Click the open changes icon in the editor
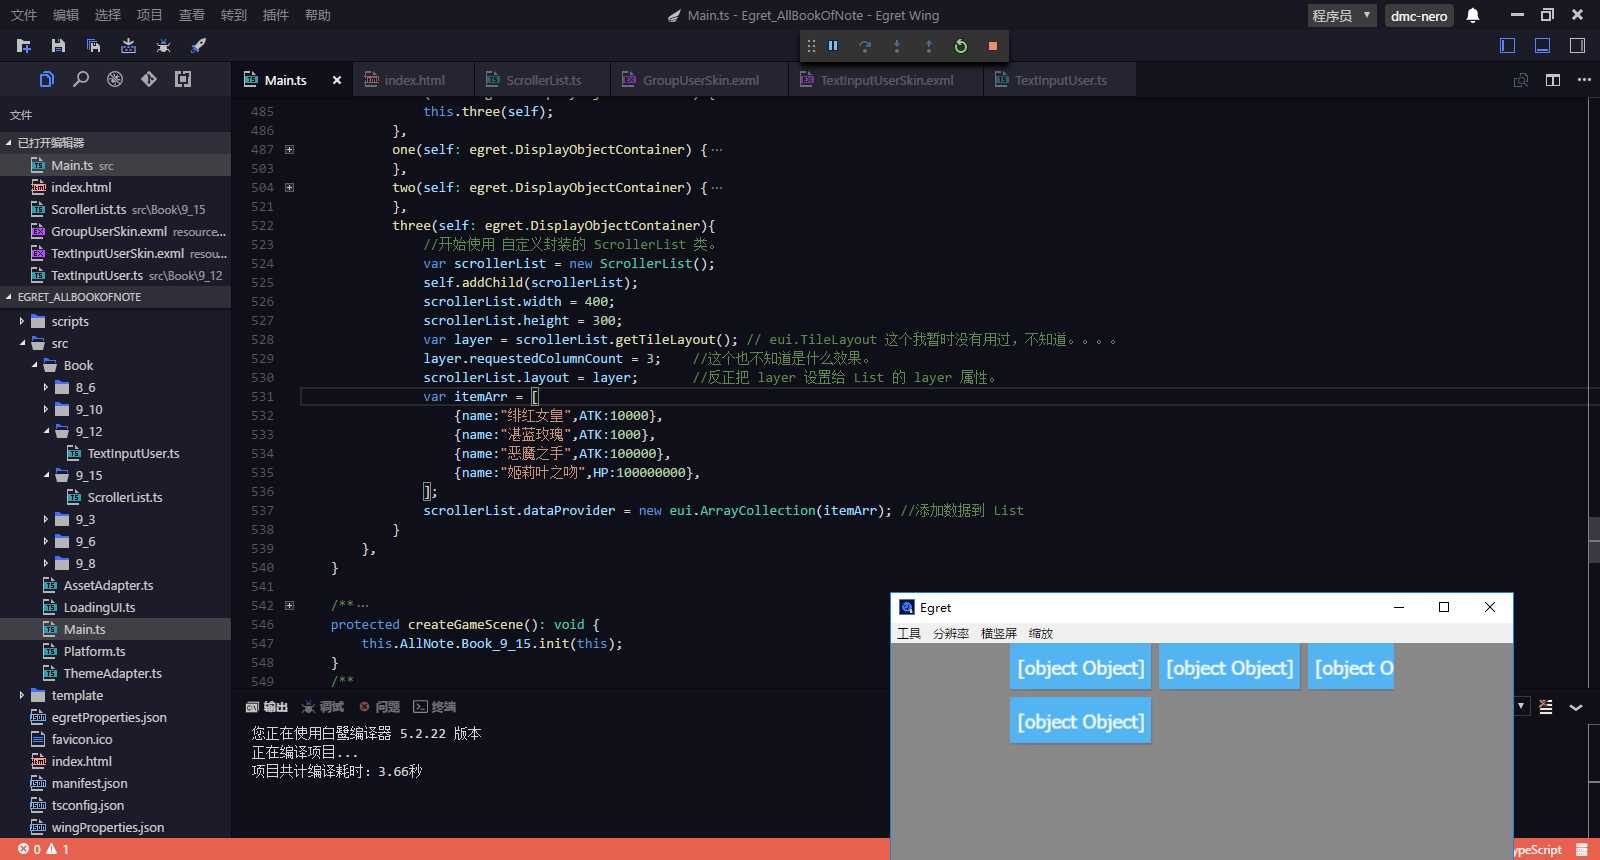 pos(1521,80)
